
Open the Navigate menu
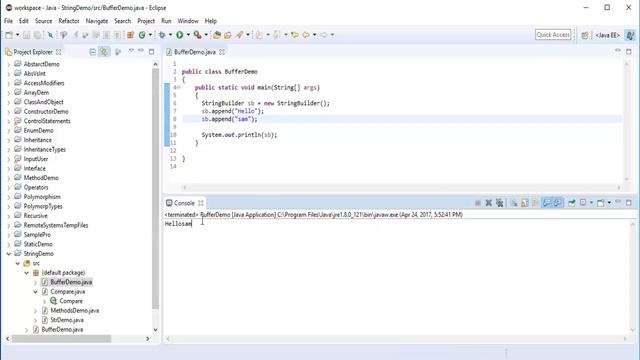point(97,21)
